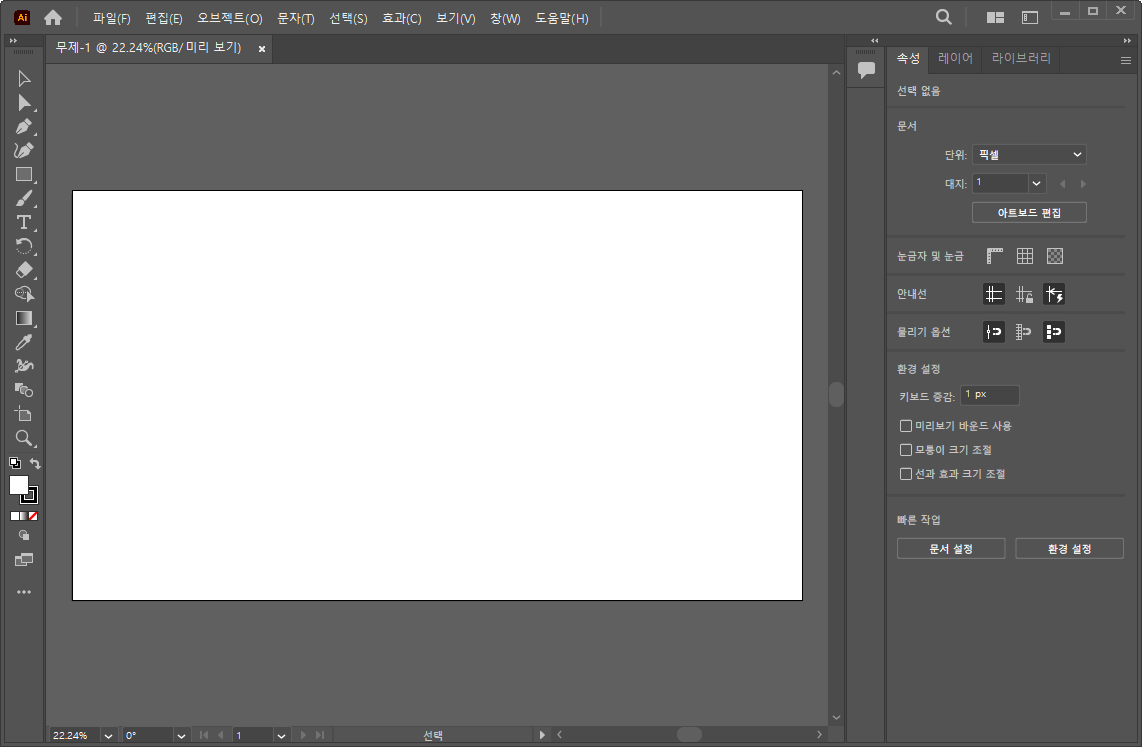
Task: Click the white Fill color swatch
Action: tap(18, 485)
